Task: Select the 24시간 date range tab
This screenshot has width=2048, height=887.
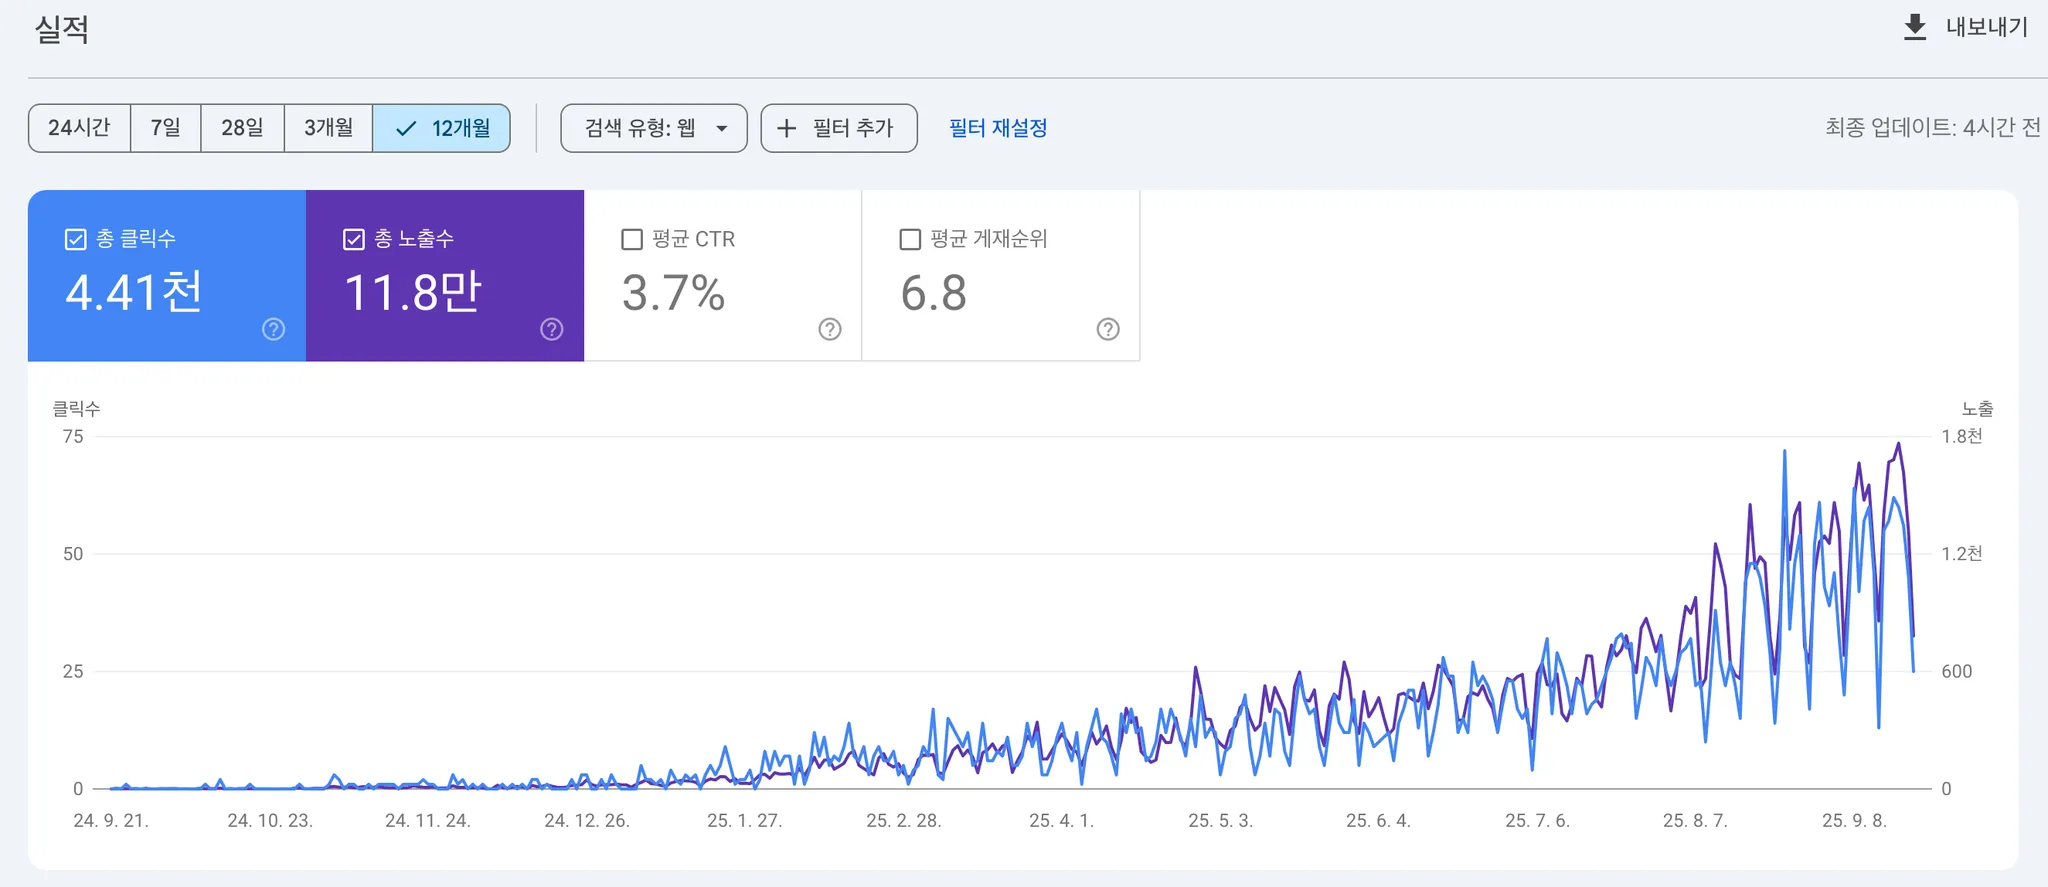Action: pos(79,128)
